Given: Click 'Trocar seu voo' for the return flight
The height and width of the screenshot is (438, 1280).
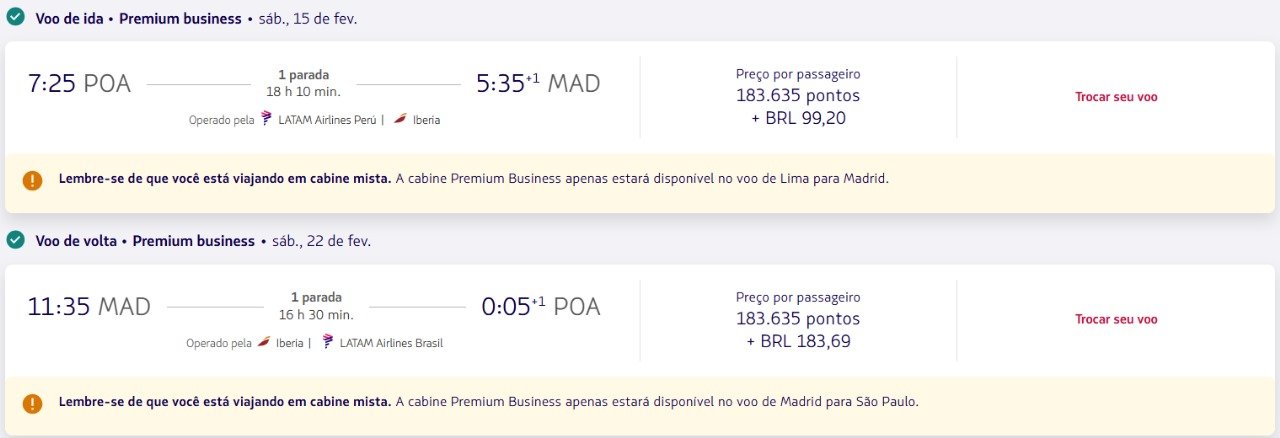Looking at the screenshot, I should [1116, 320].
